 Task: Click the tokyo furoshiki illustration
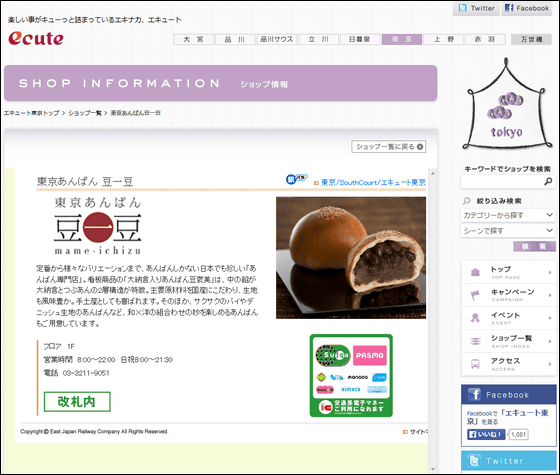pyautogui.click(x=507, y=104)
